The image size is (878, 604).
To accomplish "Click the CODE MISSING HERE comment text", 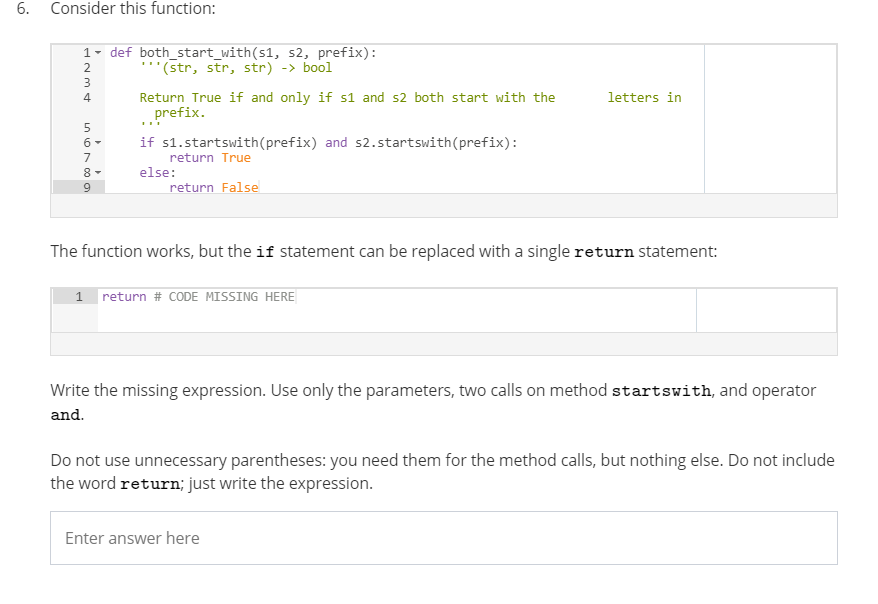I will tap(222, 296).
